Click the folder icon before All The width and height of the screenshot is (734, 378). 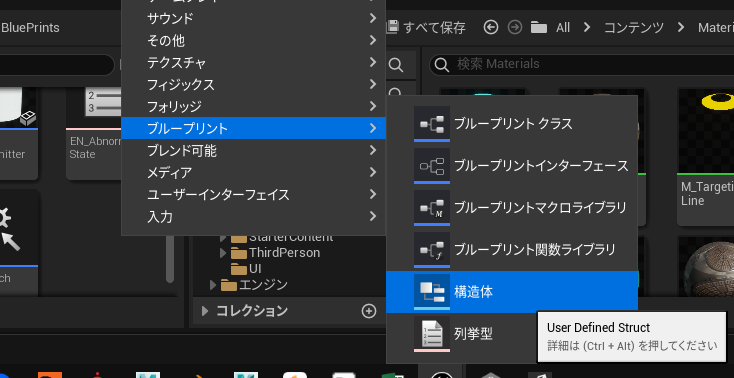pyautogui.click(x=539, y=28)
